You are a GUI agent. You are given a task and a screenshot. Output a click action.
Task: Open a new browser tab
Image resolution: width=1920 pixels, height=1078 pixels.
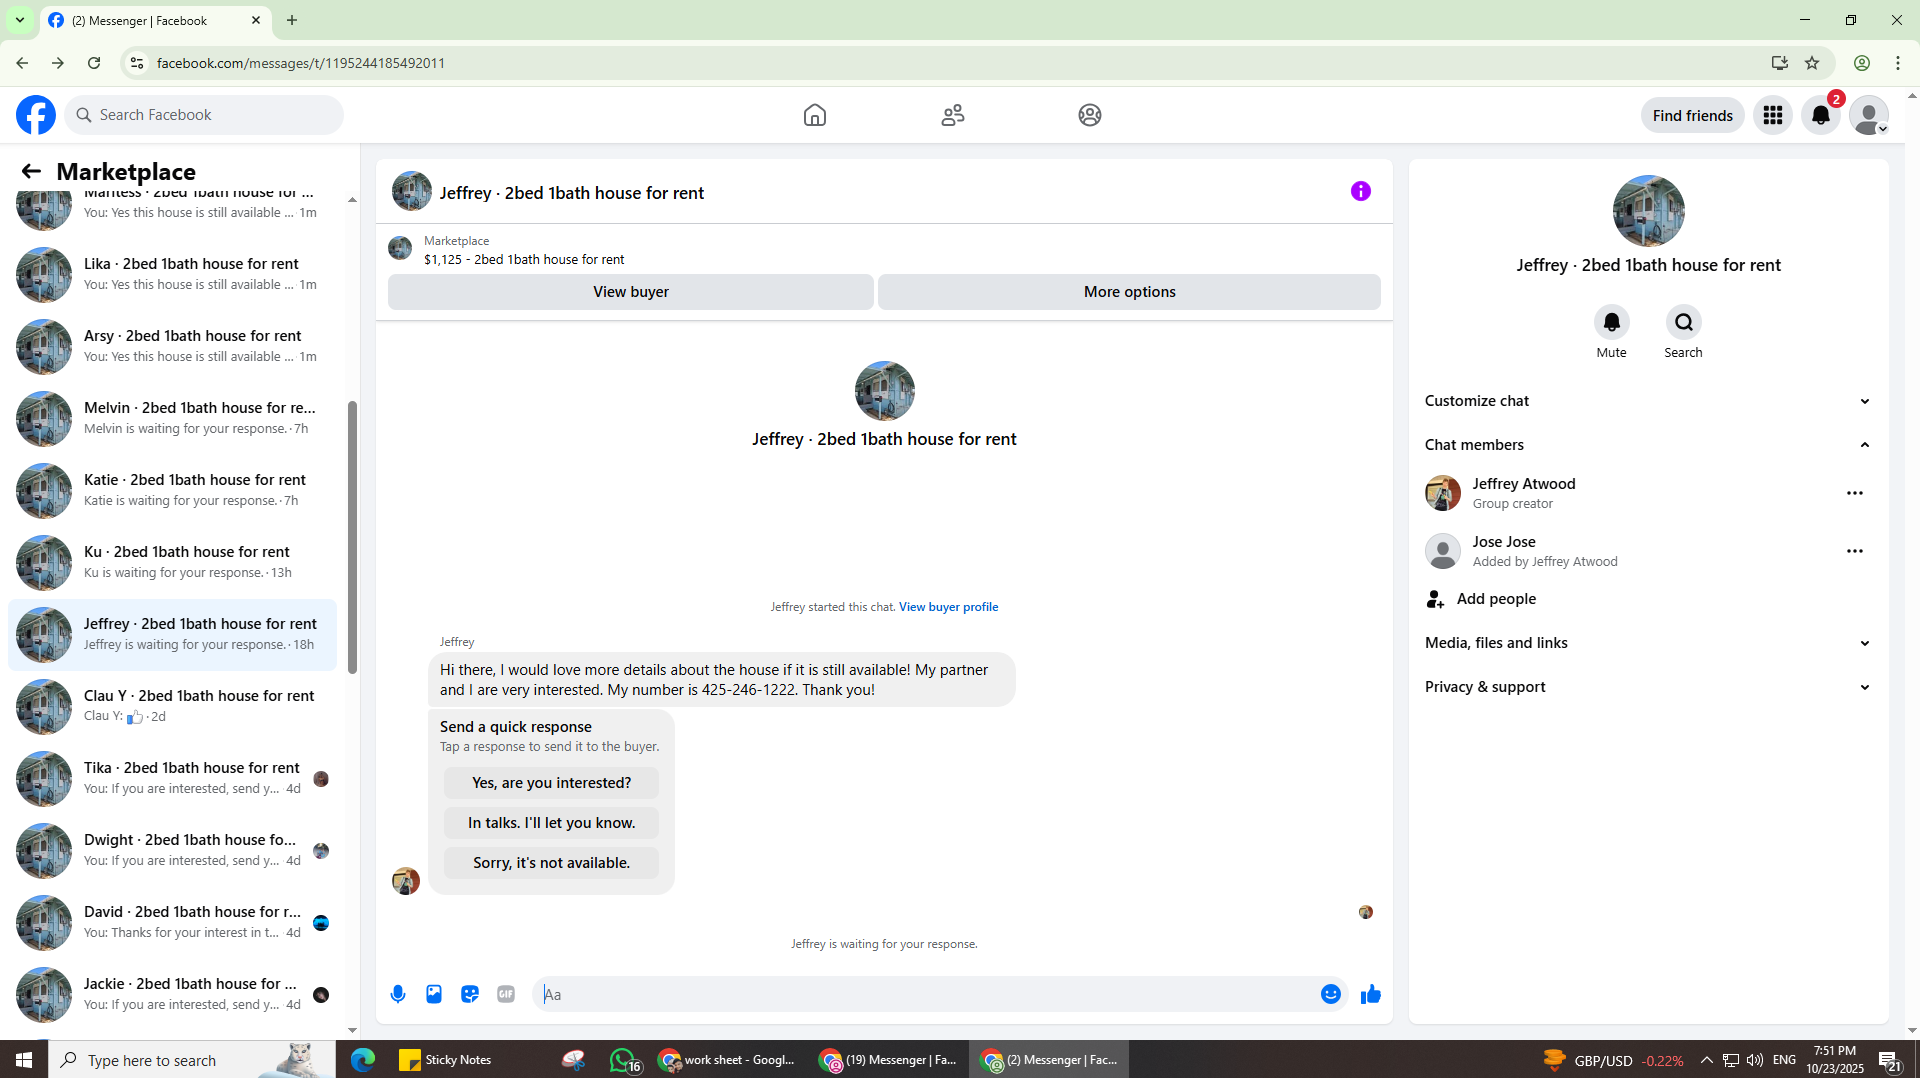[292, 20]
